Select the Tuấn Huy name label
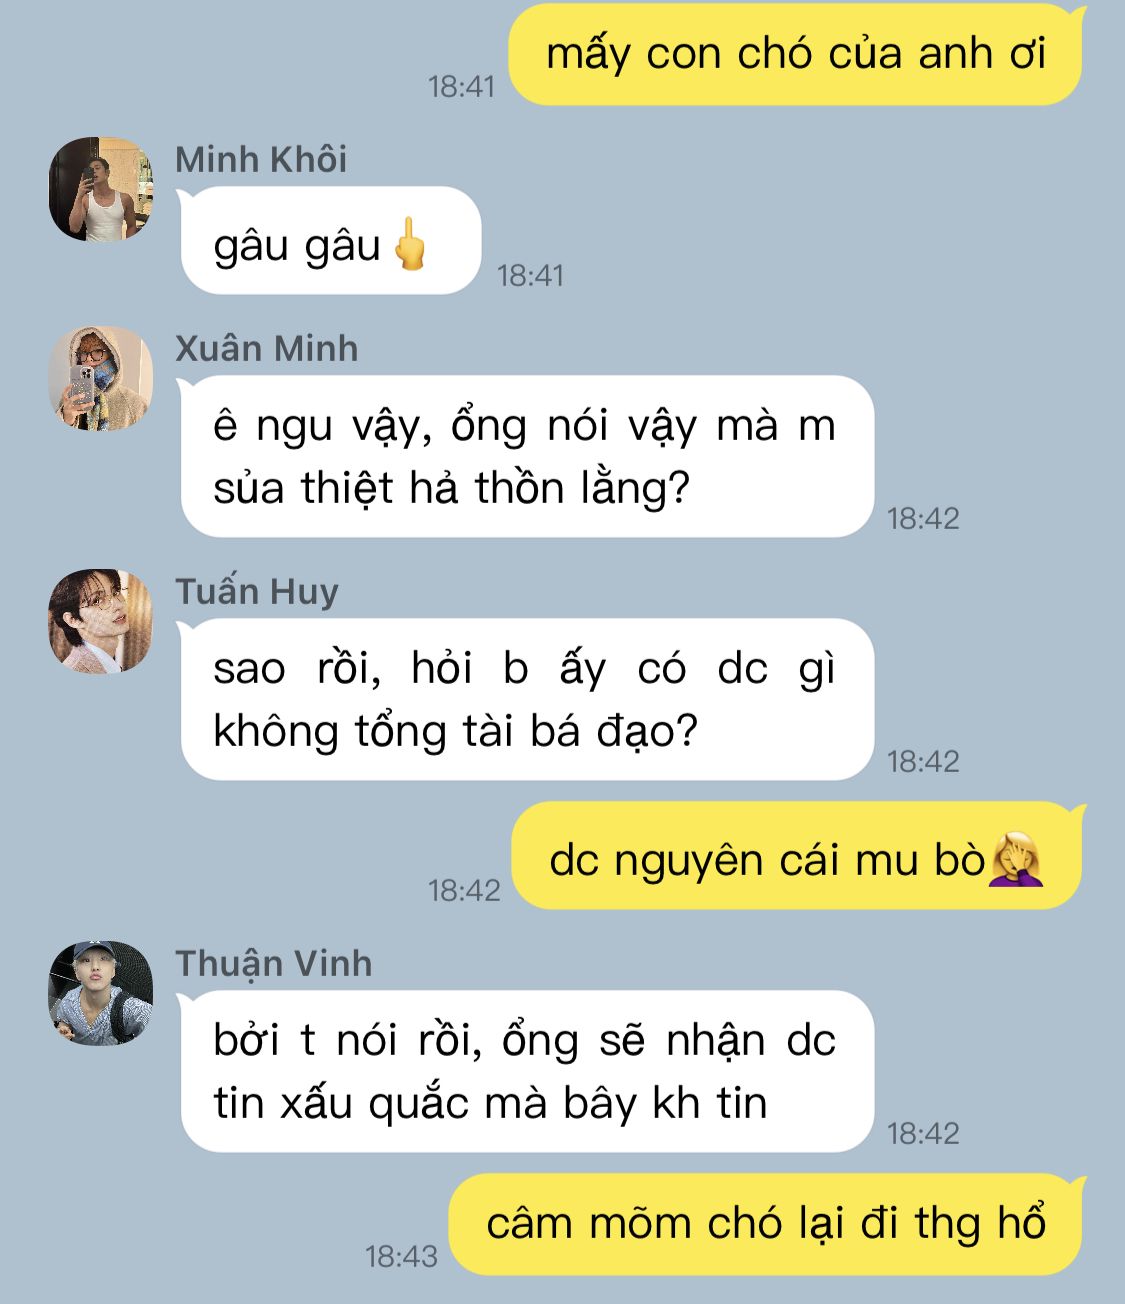 pos(257,591)
